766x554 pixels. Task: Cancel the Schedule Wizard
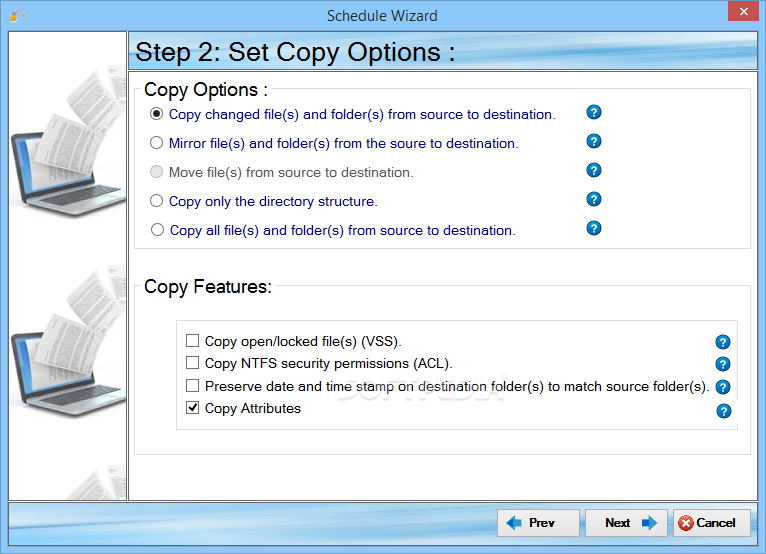click(x=712, y=523)
